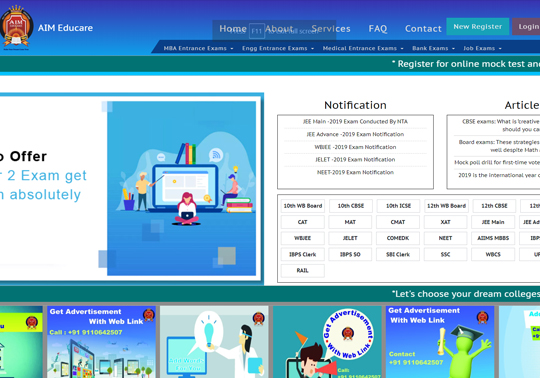The height and width of the screenshot is (378, 540).
Task: Open the city skyline advertisement with call number
Action: click(101, 342)
